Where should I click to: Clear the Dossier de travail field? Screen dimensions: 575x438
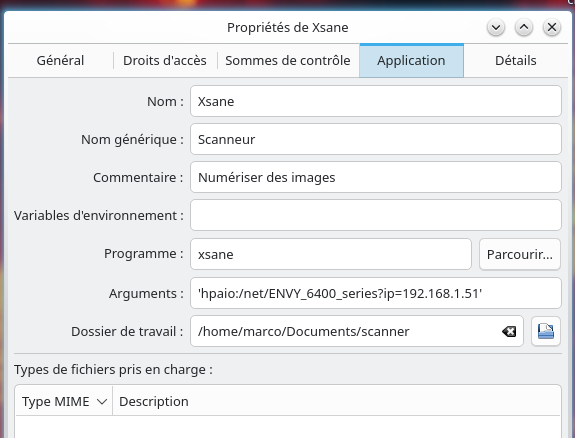pos(509,332)
